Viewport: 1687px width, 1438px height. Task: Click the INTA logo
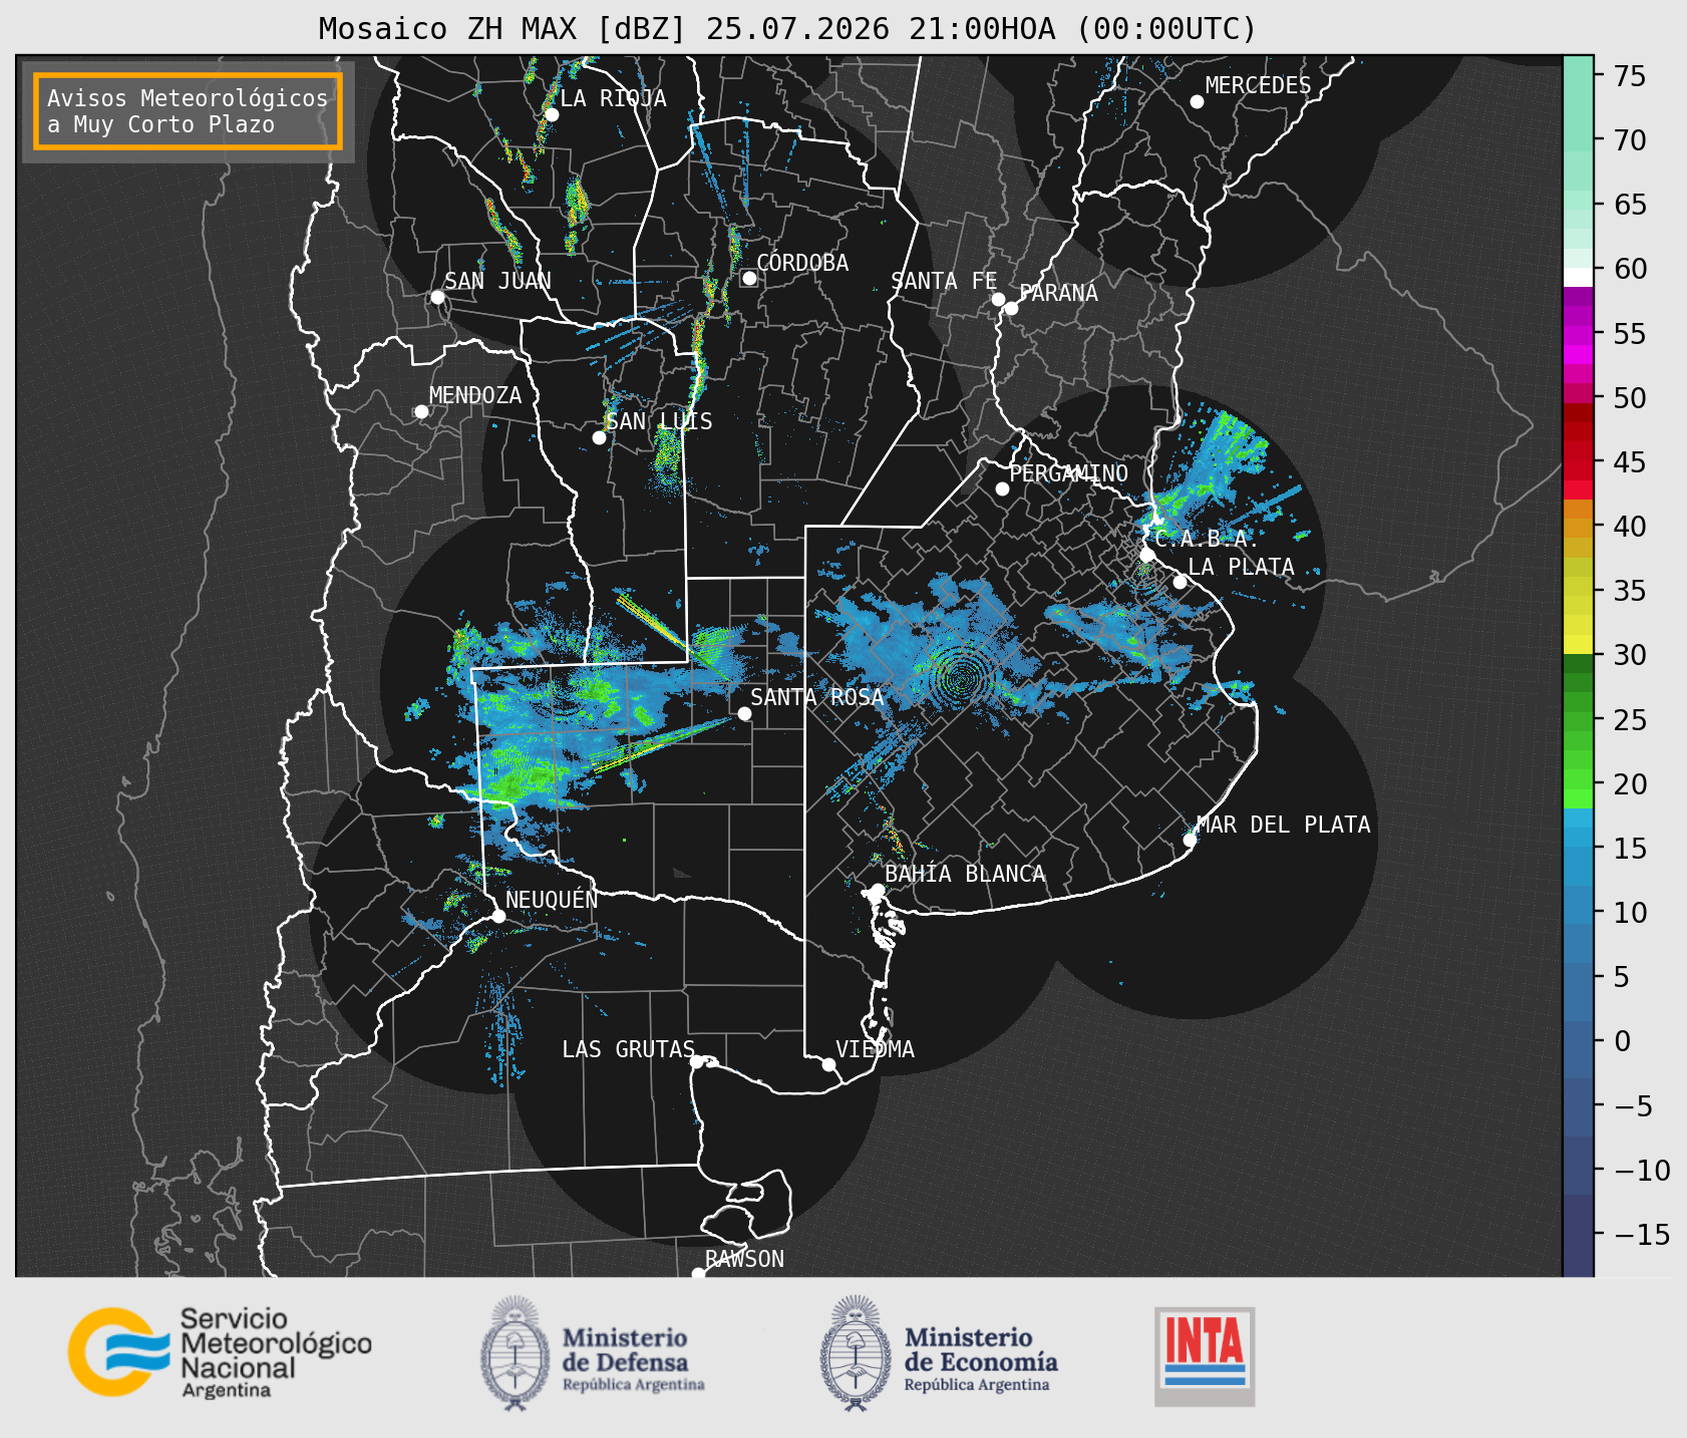pyautogui.click(x=1204, y=1356)
